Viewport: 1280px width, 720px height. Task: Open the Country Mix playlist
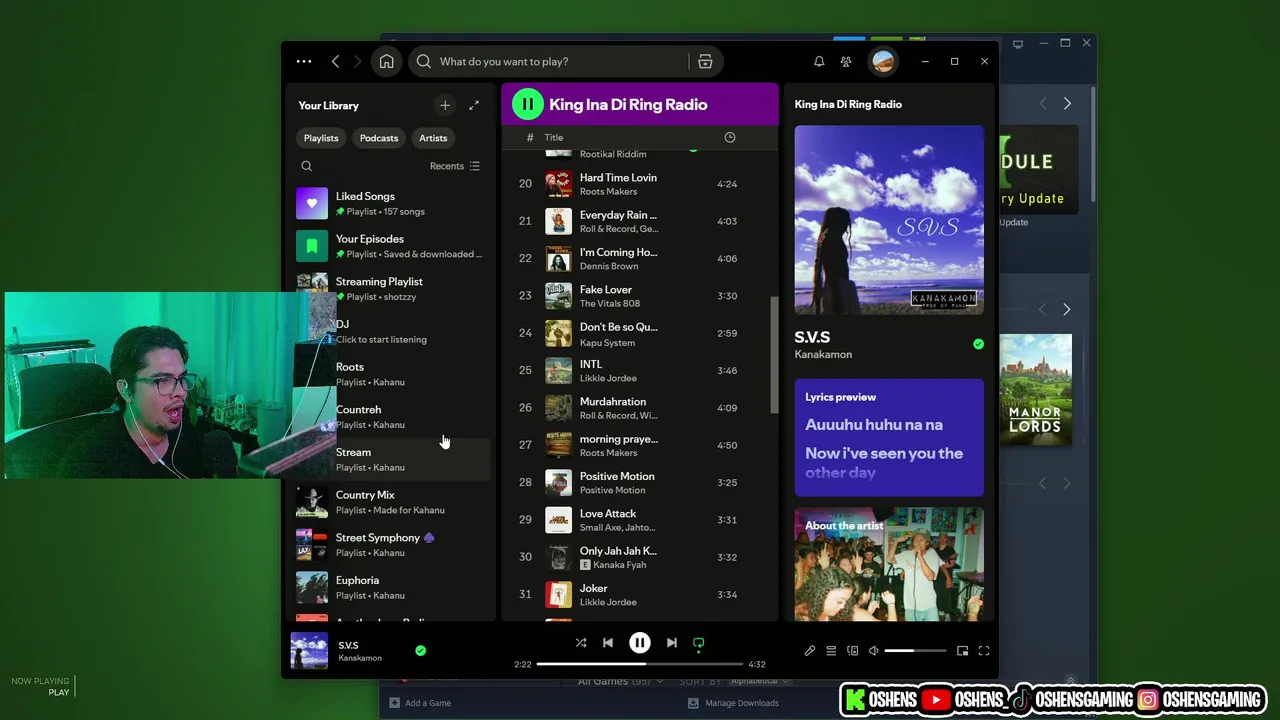pos(392,502)
